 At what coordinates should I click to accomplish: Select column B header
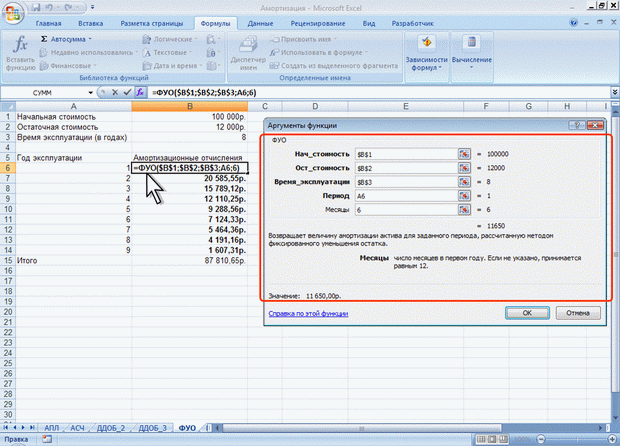[x=190, y=106]
